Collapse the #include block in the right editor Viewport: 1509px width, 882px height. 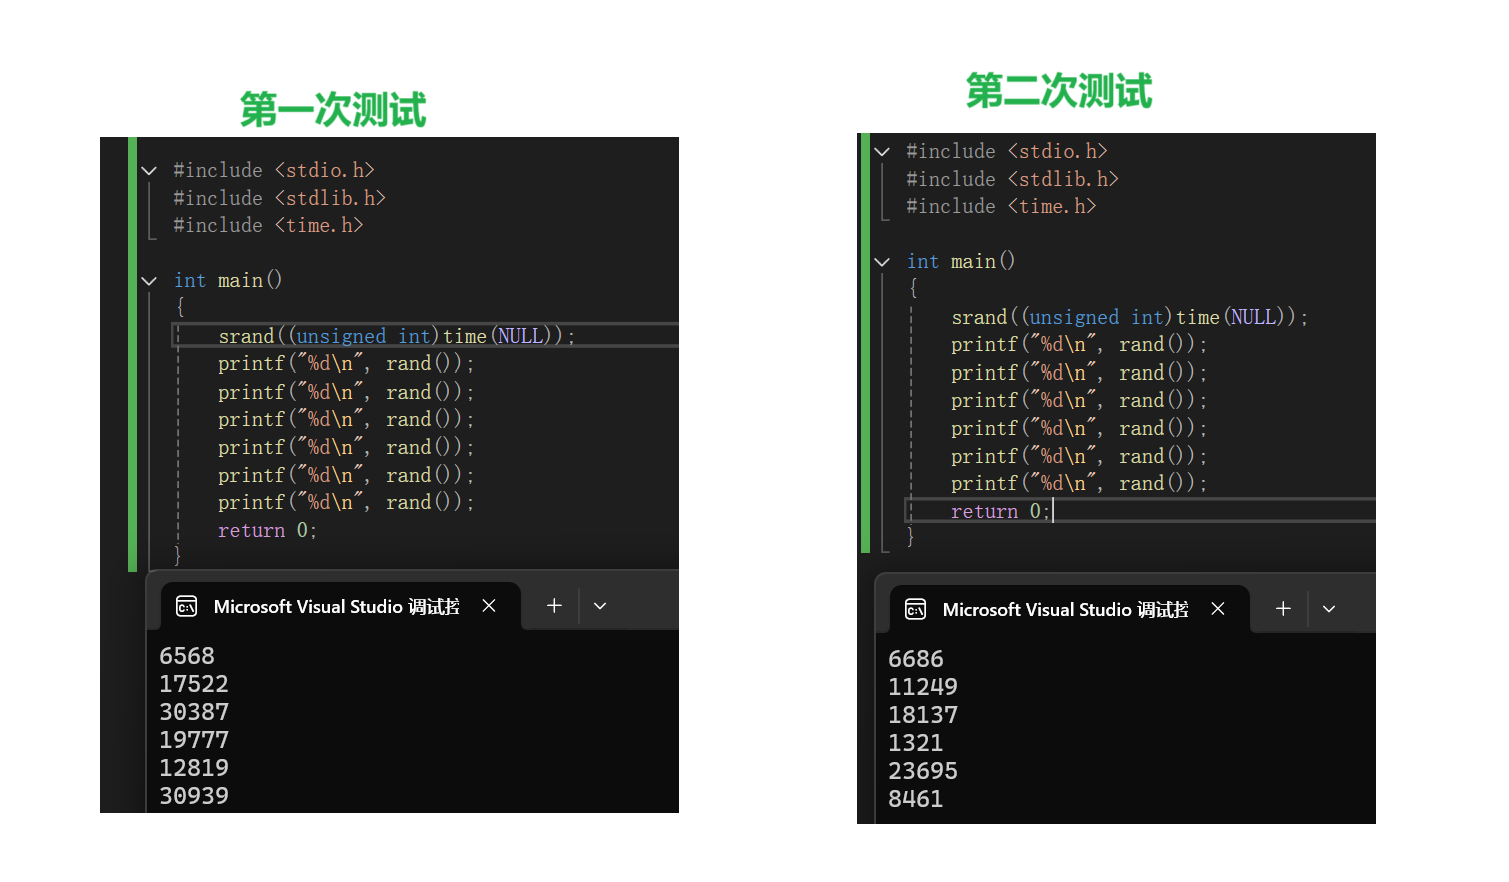click(882, 152)
